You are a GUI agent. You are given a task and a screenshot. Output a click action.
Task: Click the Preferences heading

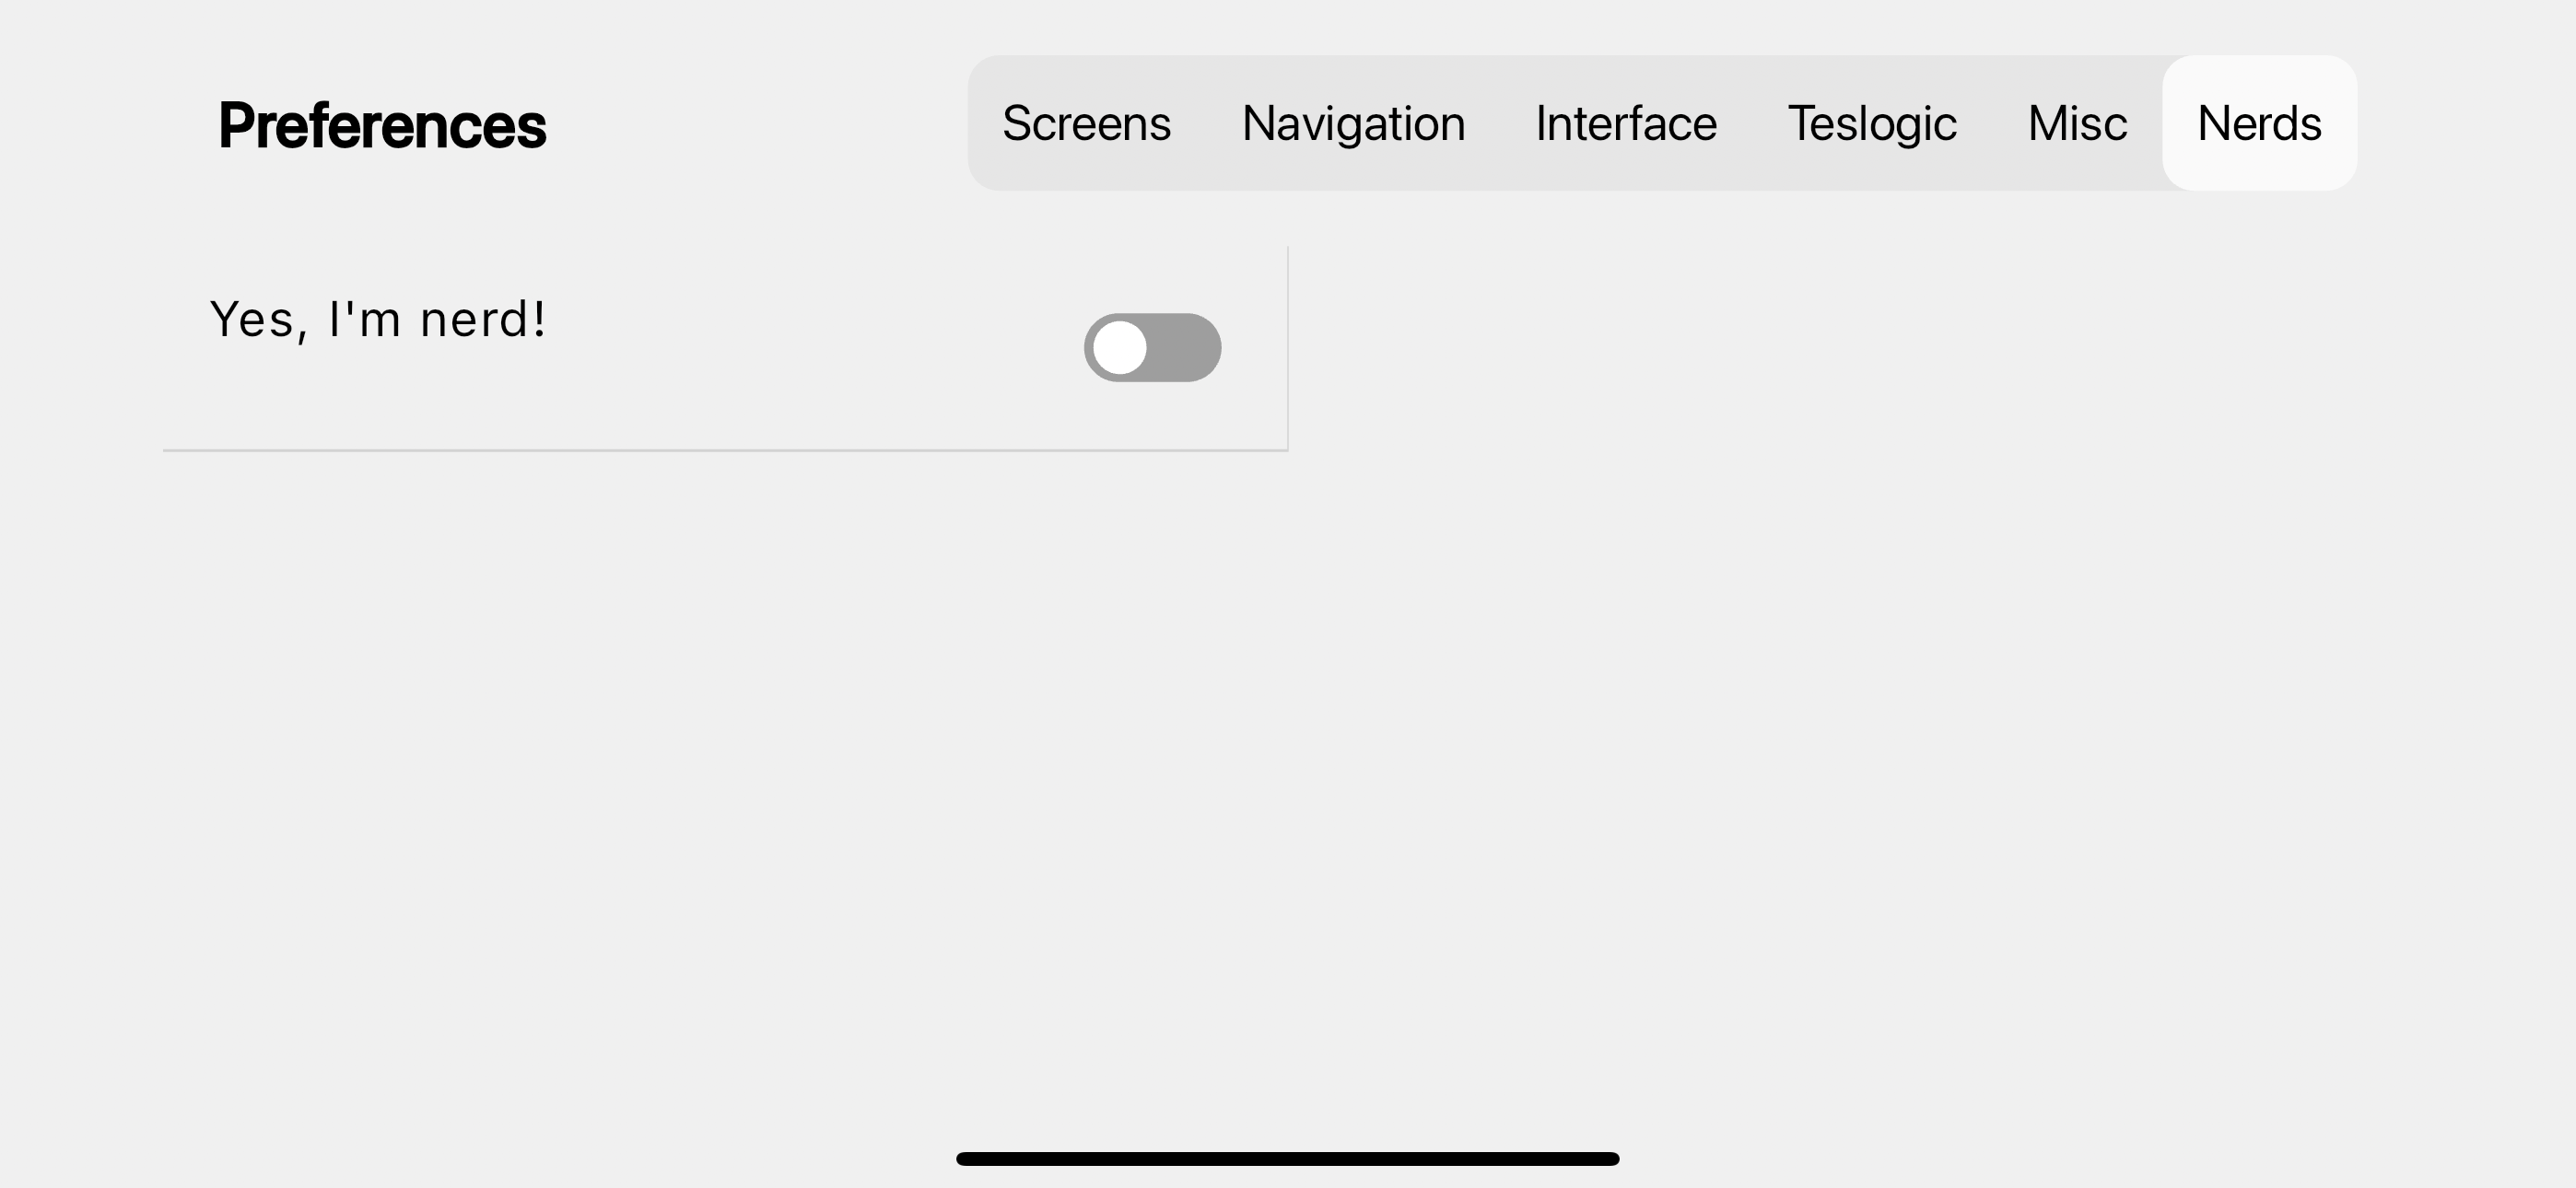pyautogui.click(x=382, y=126)
